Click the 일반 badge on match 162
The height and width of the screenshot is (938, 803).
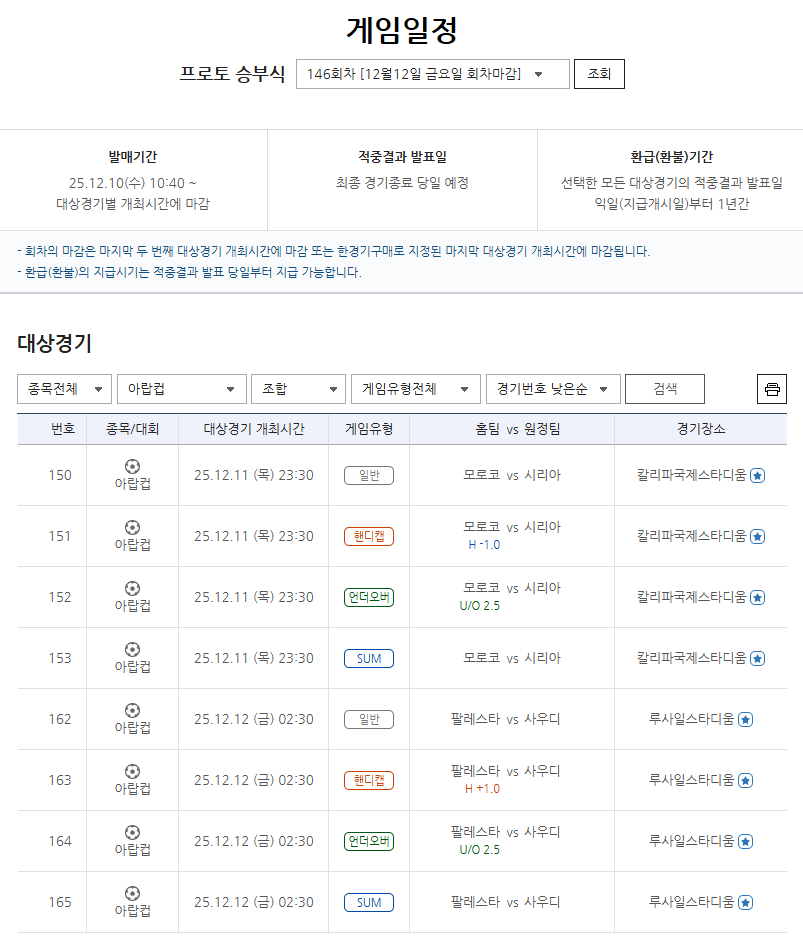tap(370, 718)
